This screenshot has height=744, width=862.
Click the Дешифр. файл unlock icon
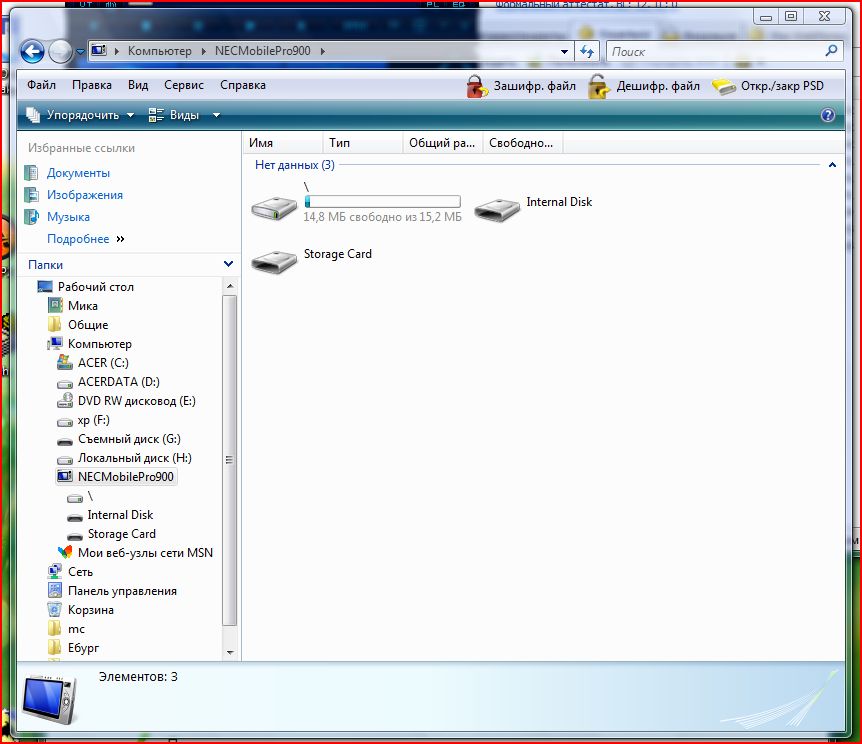pos(599,87)
